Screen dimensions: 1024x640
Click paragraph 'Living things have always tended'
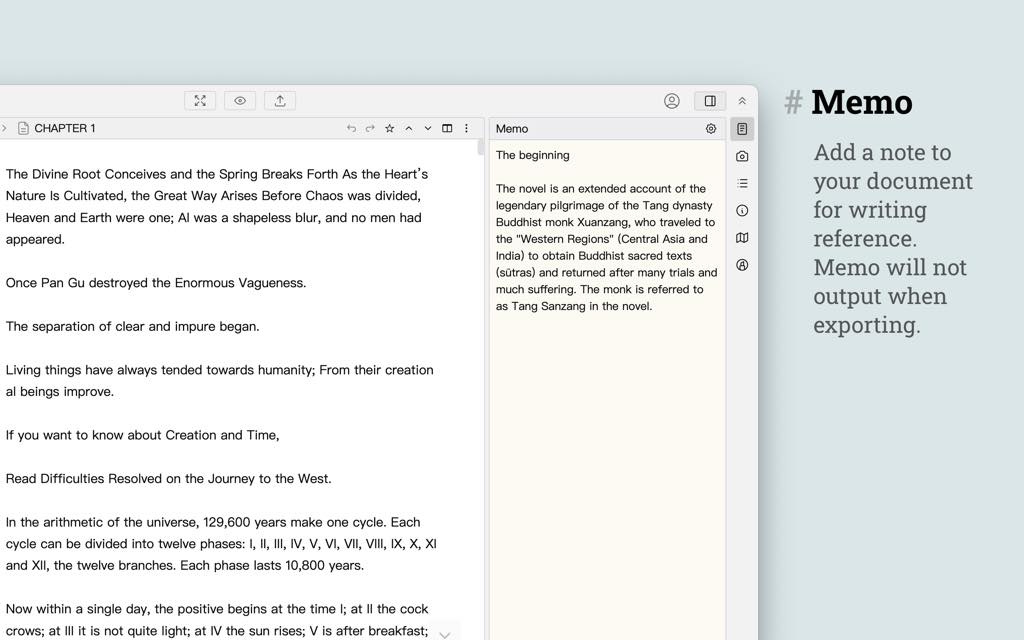point(219,381)
